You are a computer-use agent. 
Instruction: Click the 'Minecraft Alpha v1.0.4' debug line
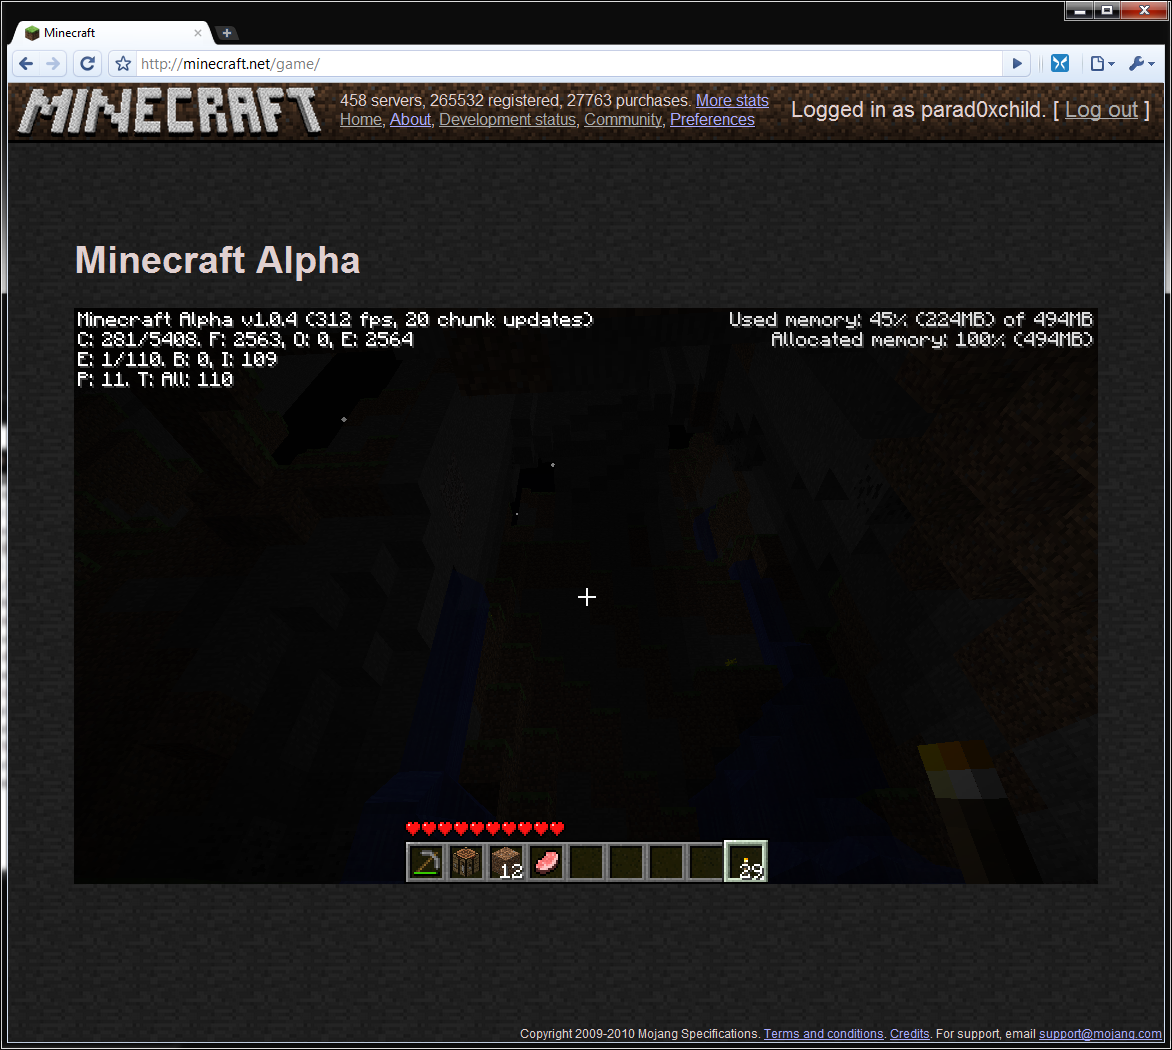coord(335,320)
